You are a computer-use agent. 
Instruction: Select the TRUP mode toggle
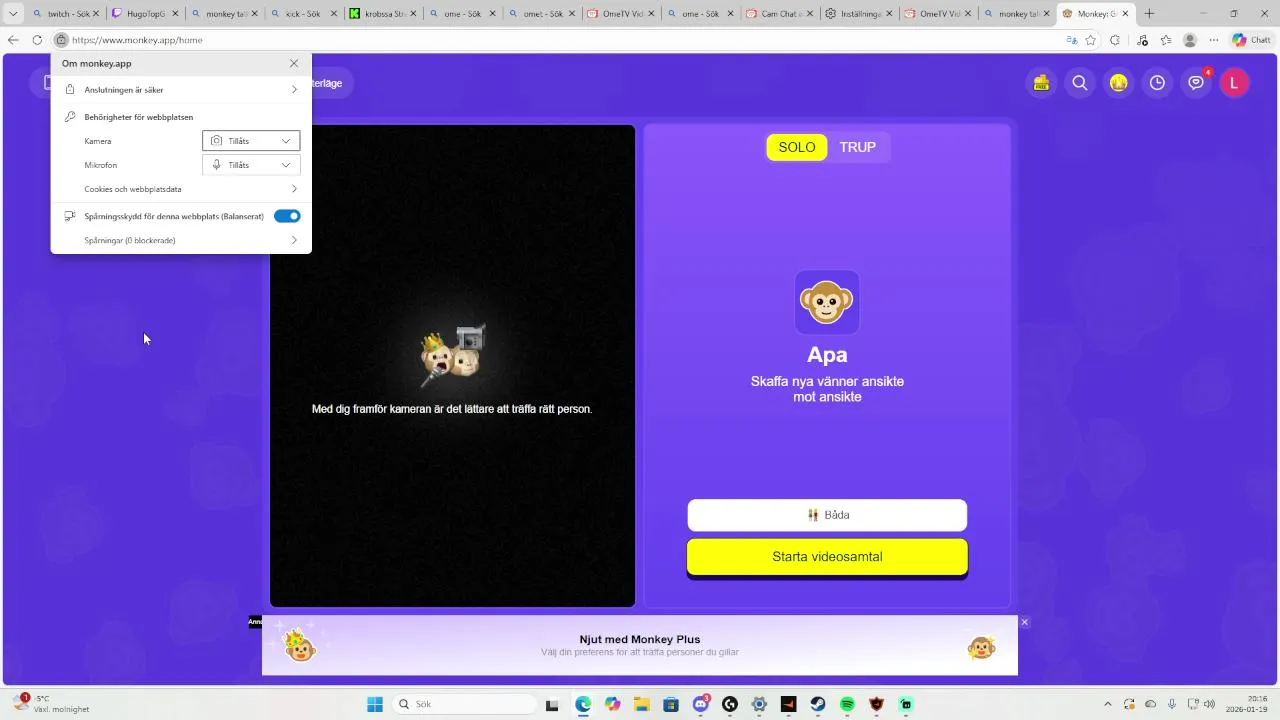point(858,147)
